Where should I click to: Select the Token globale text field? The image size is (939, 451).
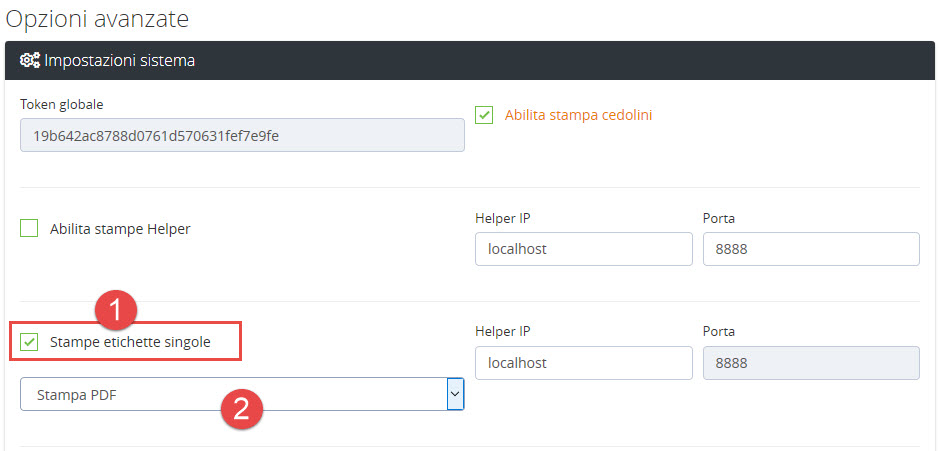click(x=242, y=135)
